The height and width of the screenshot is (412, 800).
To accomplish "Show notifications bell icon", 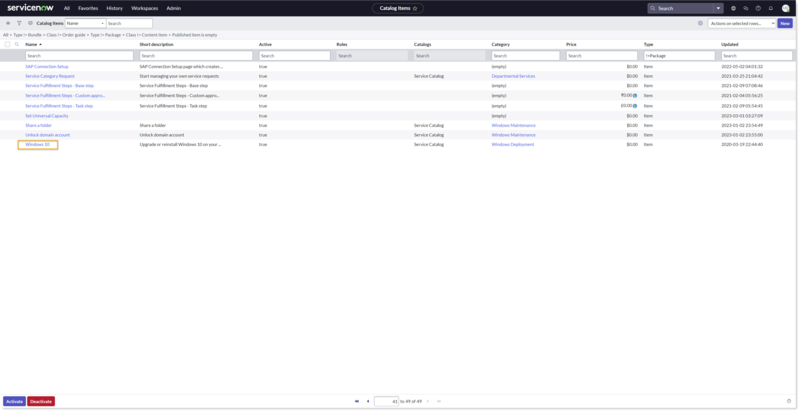I will pos(771,8).
